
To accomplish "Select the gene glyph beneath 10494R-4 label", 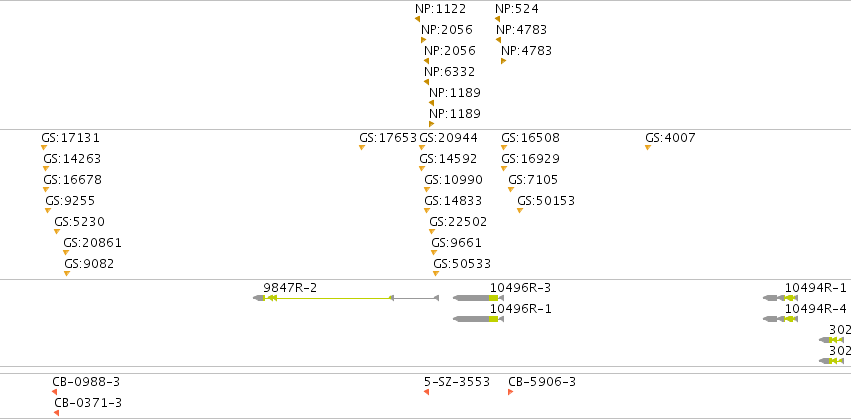I will click(780, 319).
